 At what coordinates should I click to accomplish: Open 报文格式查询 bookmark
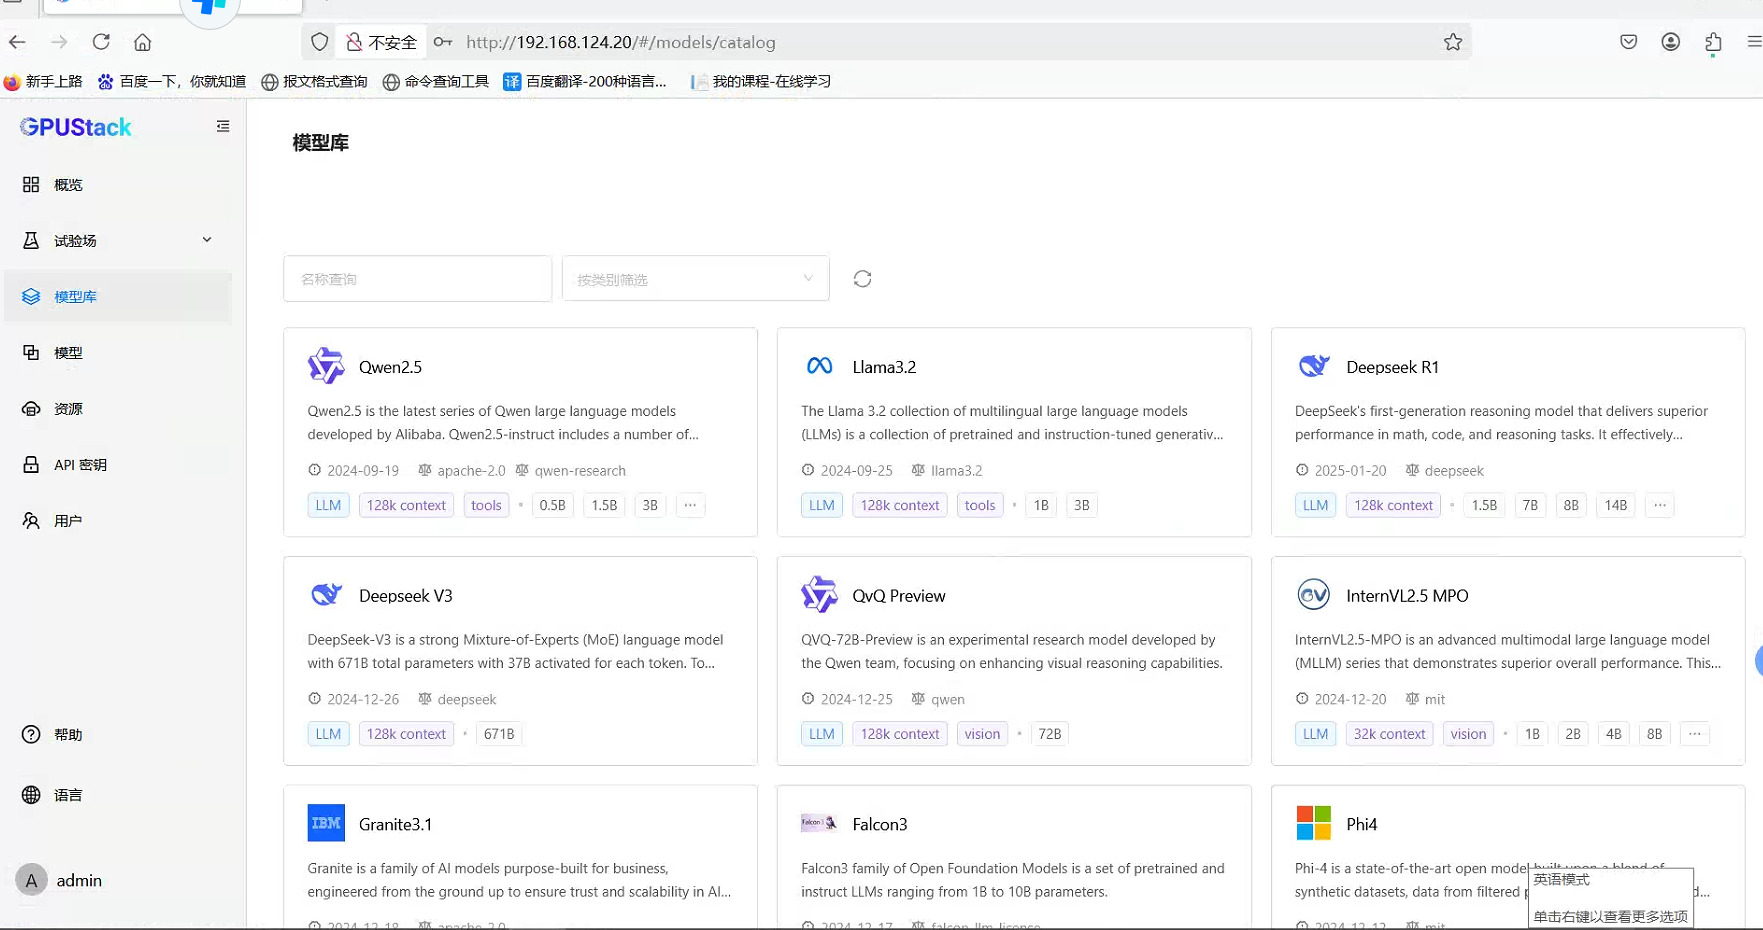[314, 81]
